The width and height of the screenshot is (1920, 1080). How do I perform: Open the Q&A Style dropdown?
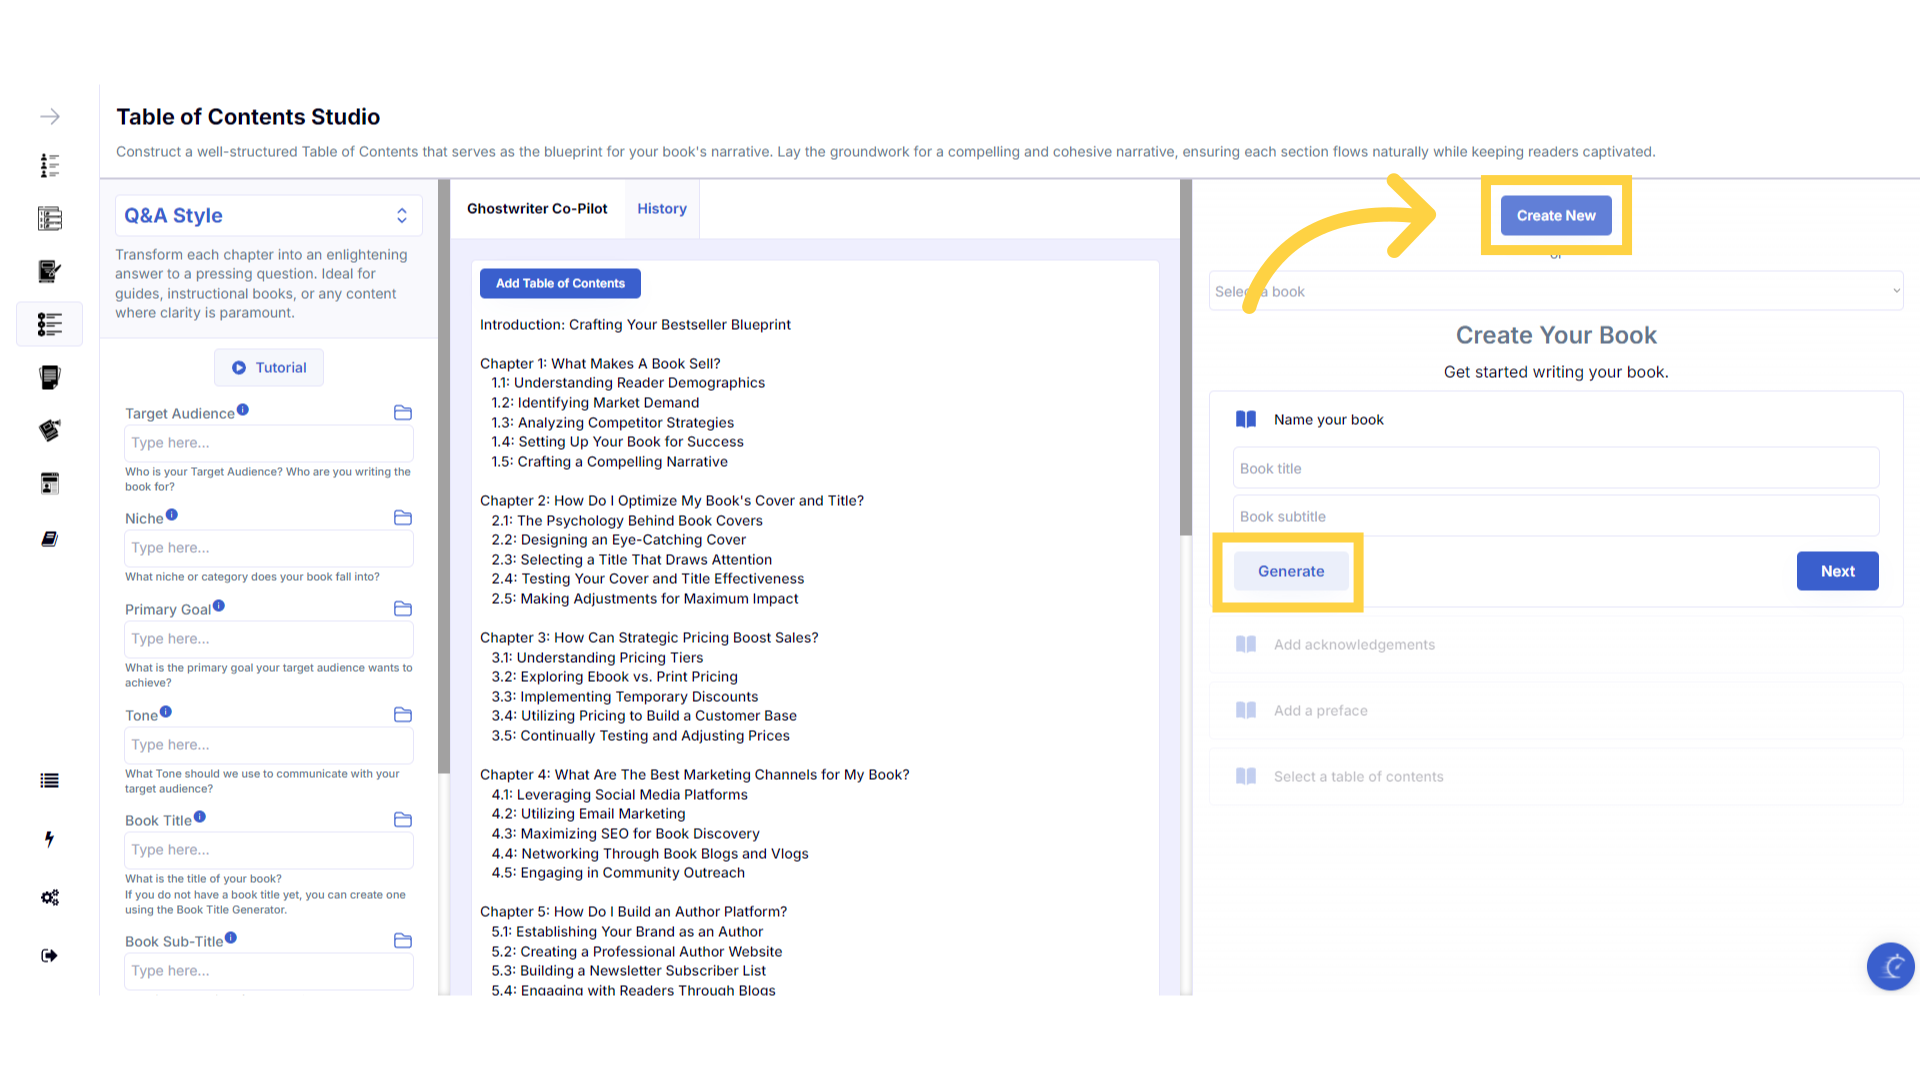coord(268,216)
